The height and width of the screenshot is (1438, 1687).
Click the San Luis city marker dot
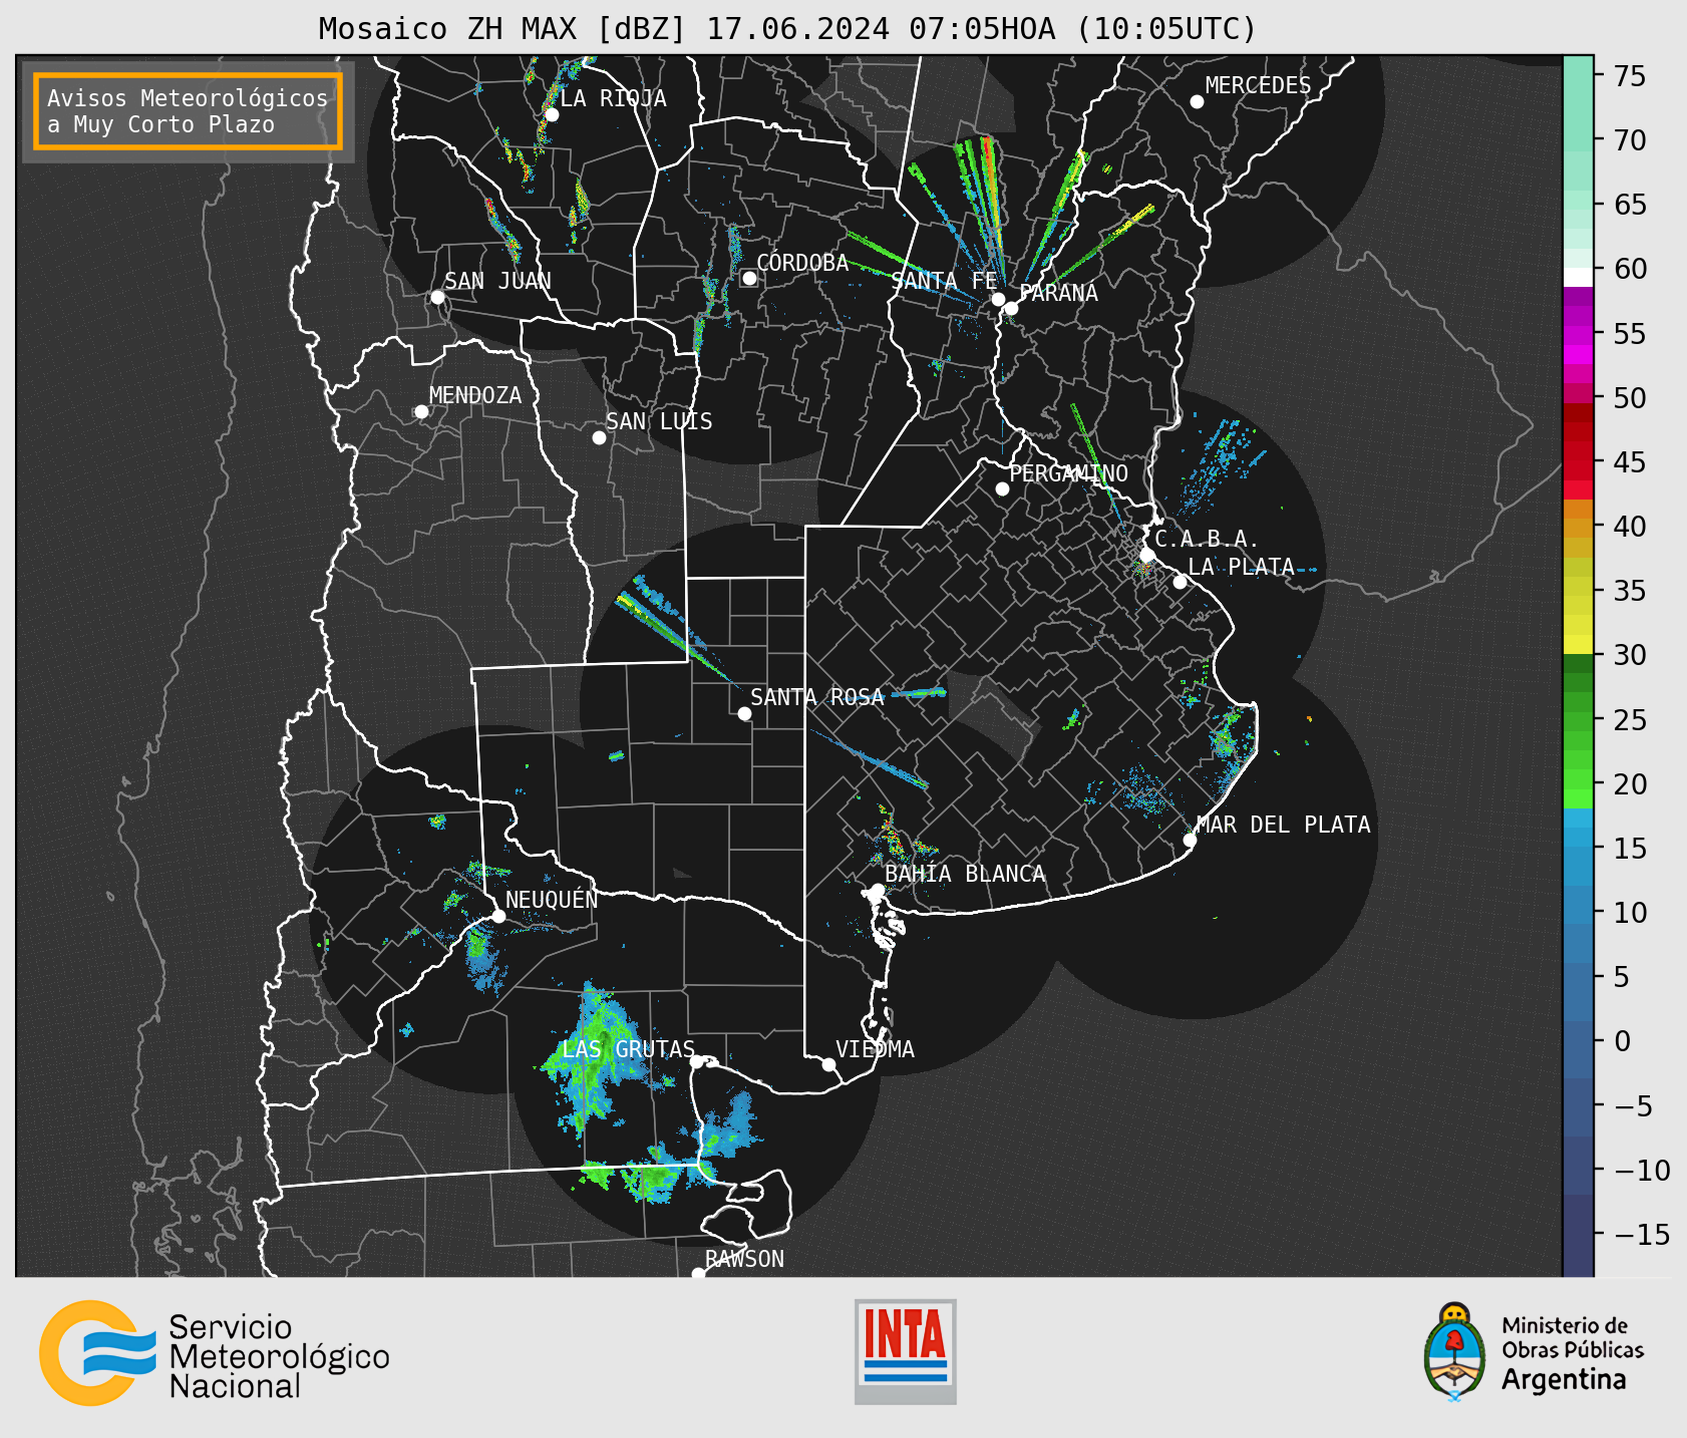point(599,438)
